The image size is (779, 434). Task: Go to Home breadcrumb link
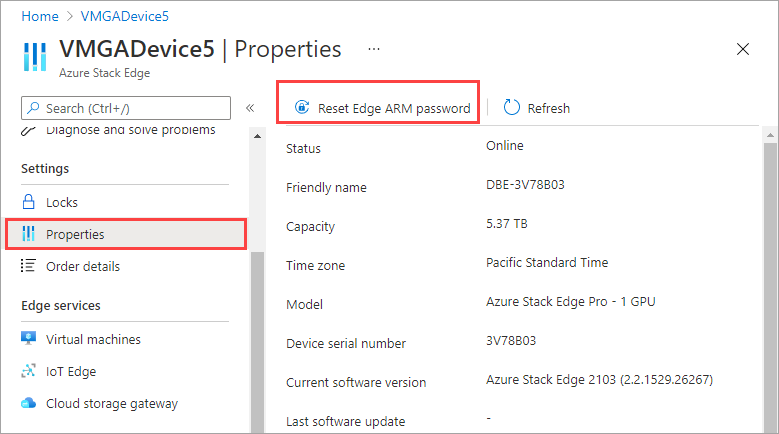(x=39, y=17)
